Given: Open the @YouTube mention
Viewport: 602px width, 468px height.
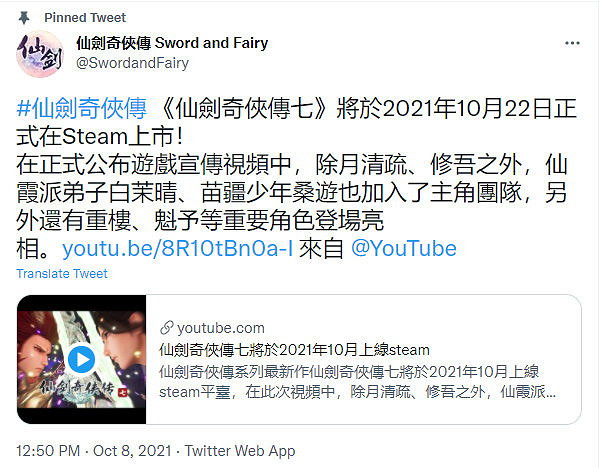Looking at the screenshot, I should (404, 248).
